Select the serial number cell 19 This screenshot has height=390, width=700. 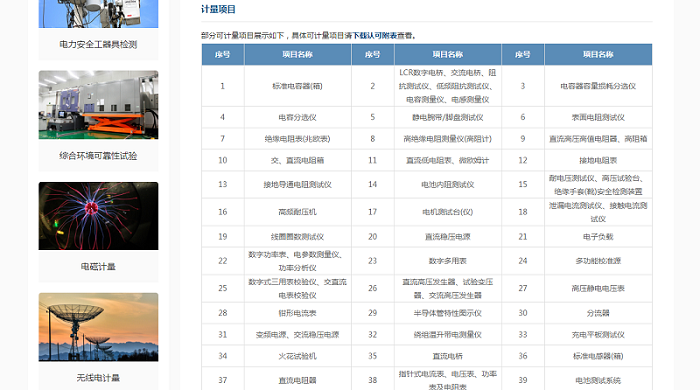click(223, 236)
